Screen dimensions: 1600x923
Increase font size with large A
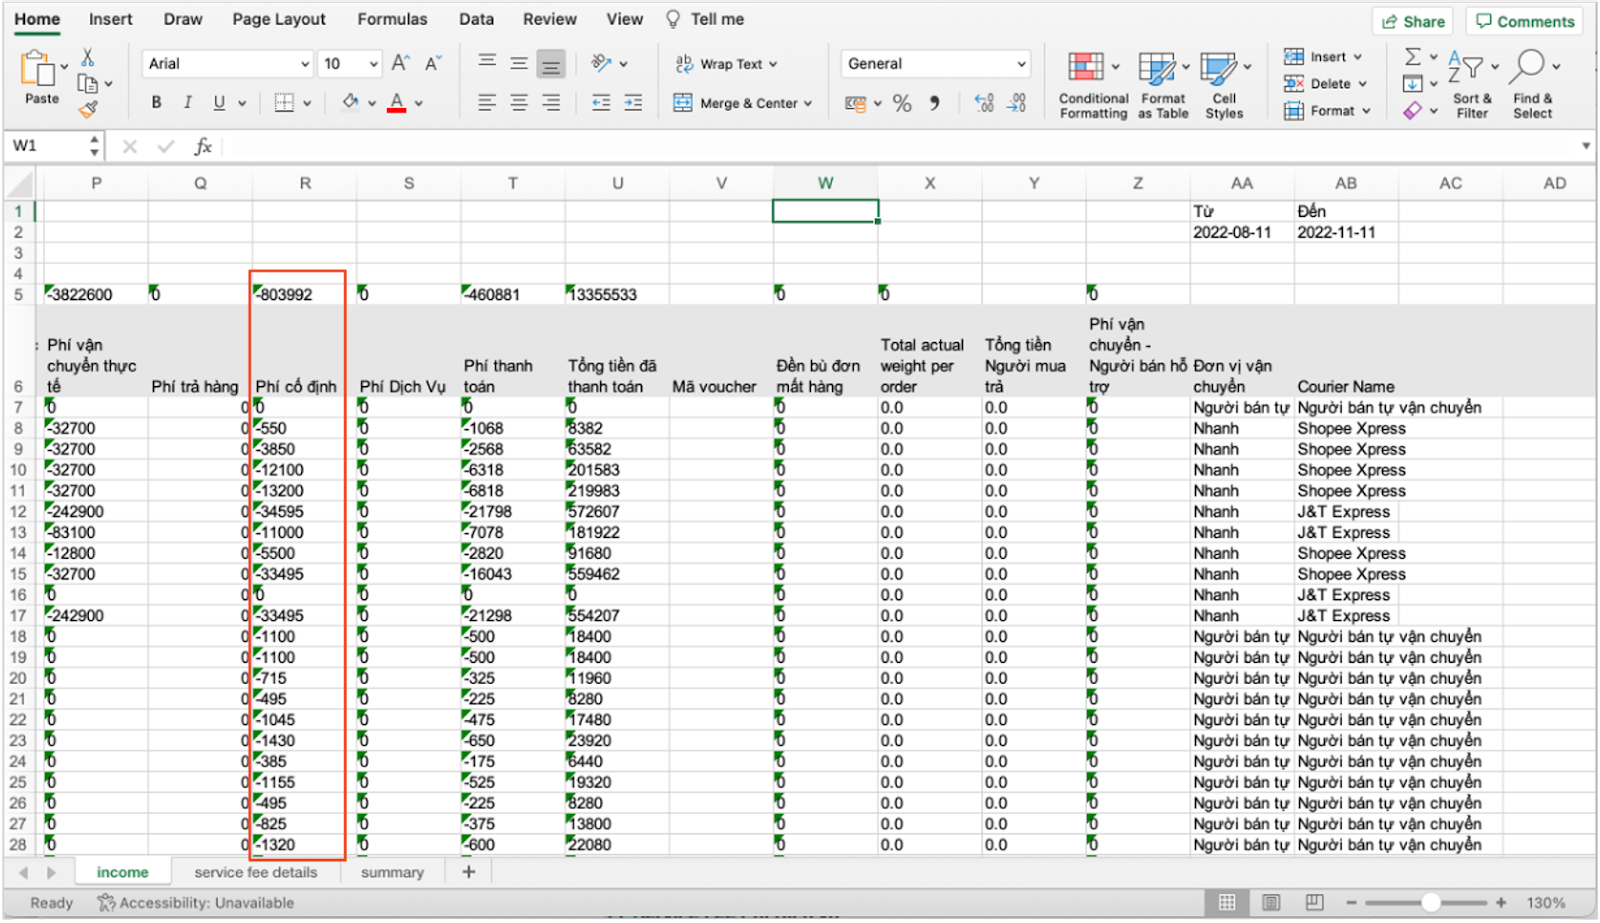[x=400, y=63]
